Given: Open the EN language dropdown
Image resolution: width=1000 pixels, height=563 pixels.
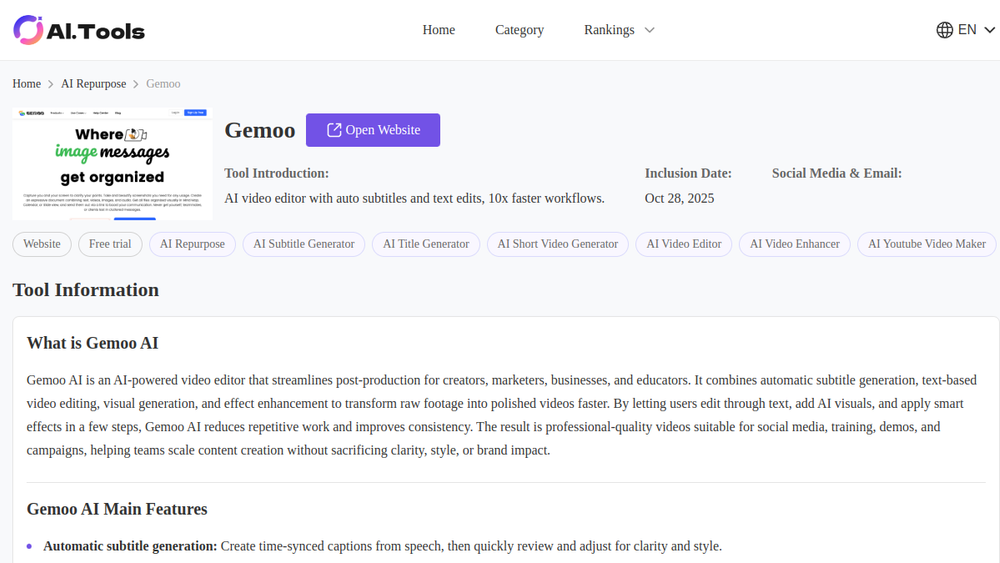Looking at the screenshot, I should (966, 30).
